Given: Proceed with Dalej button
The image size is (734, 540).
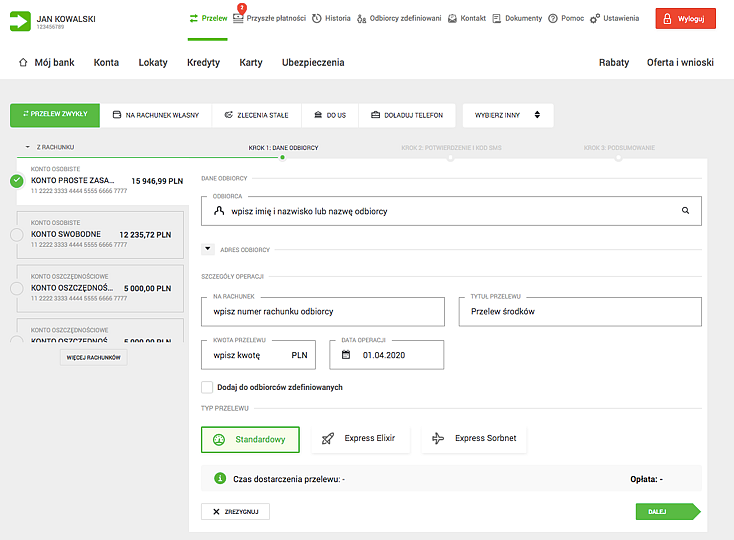Looking at the screenshot, I should tap(668, 511).
